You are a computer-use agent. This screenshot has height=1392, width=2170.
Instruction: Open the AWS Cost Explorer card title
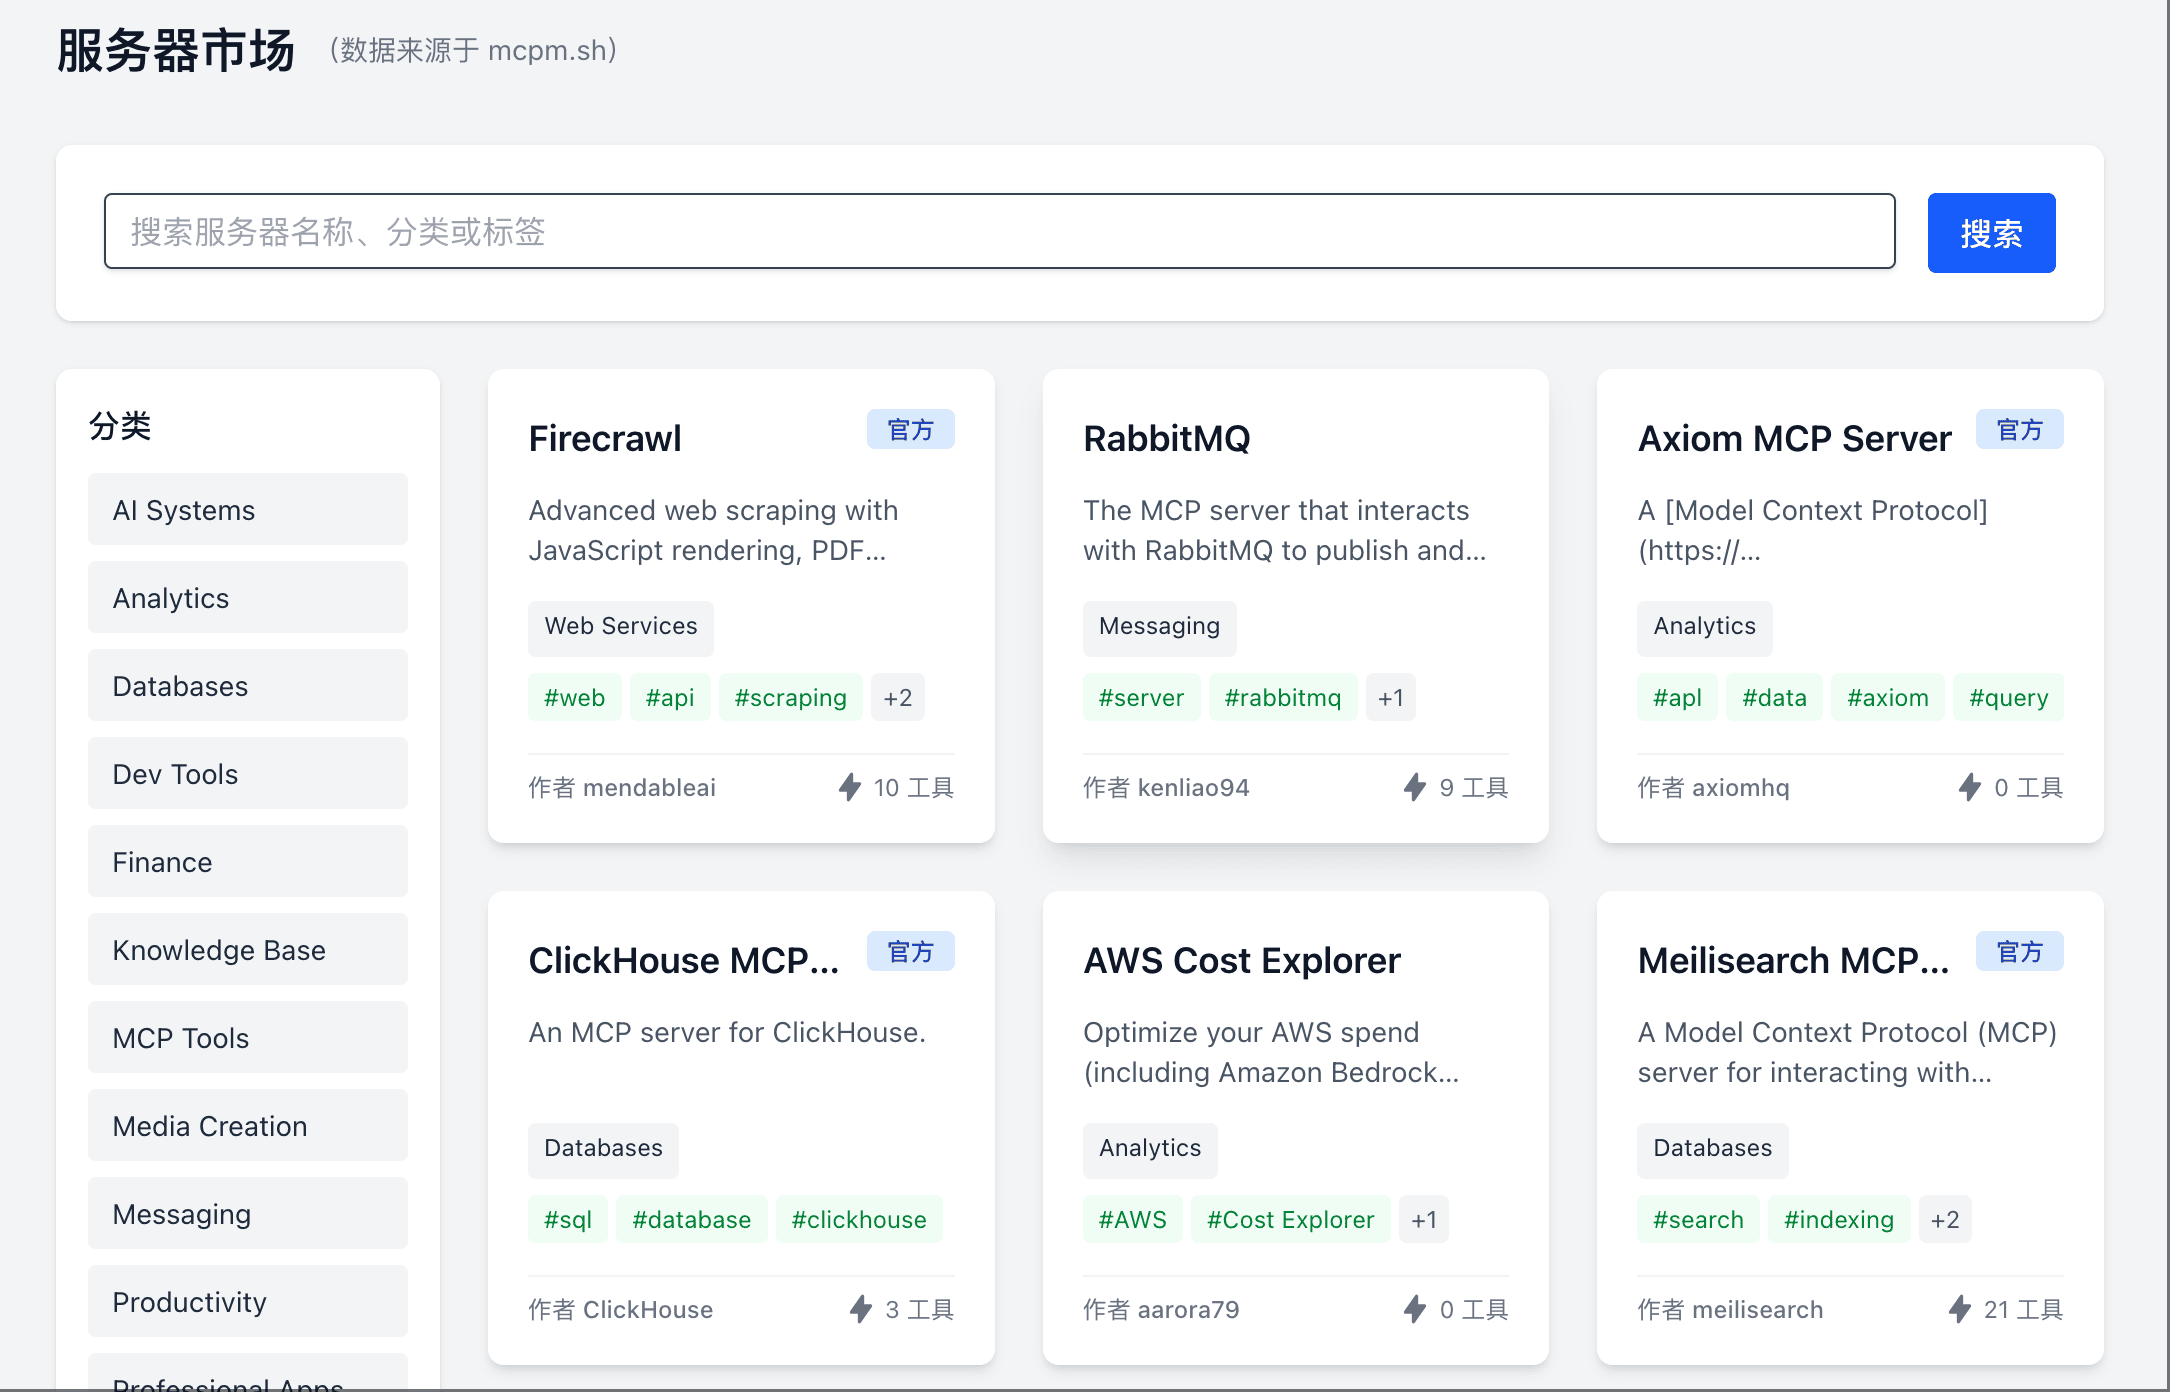(1241, 960)
